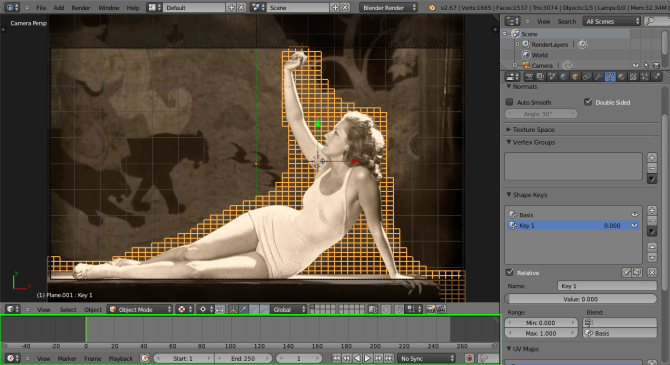Select the scale manipulator icon
The image size is (670, 365).
tap(264, 309)
